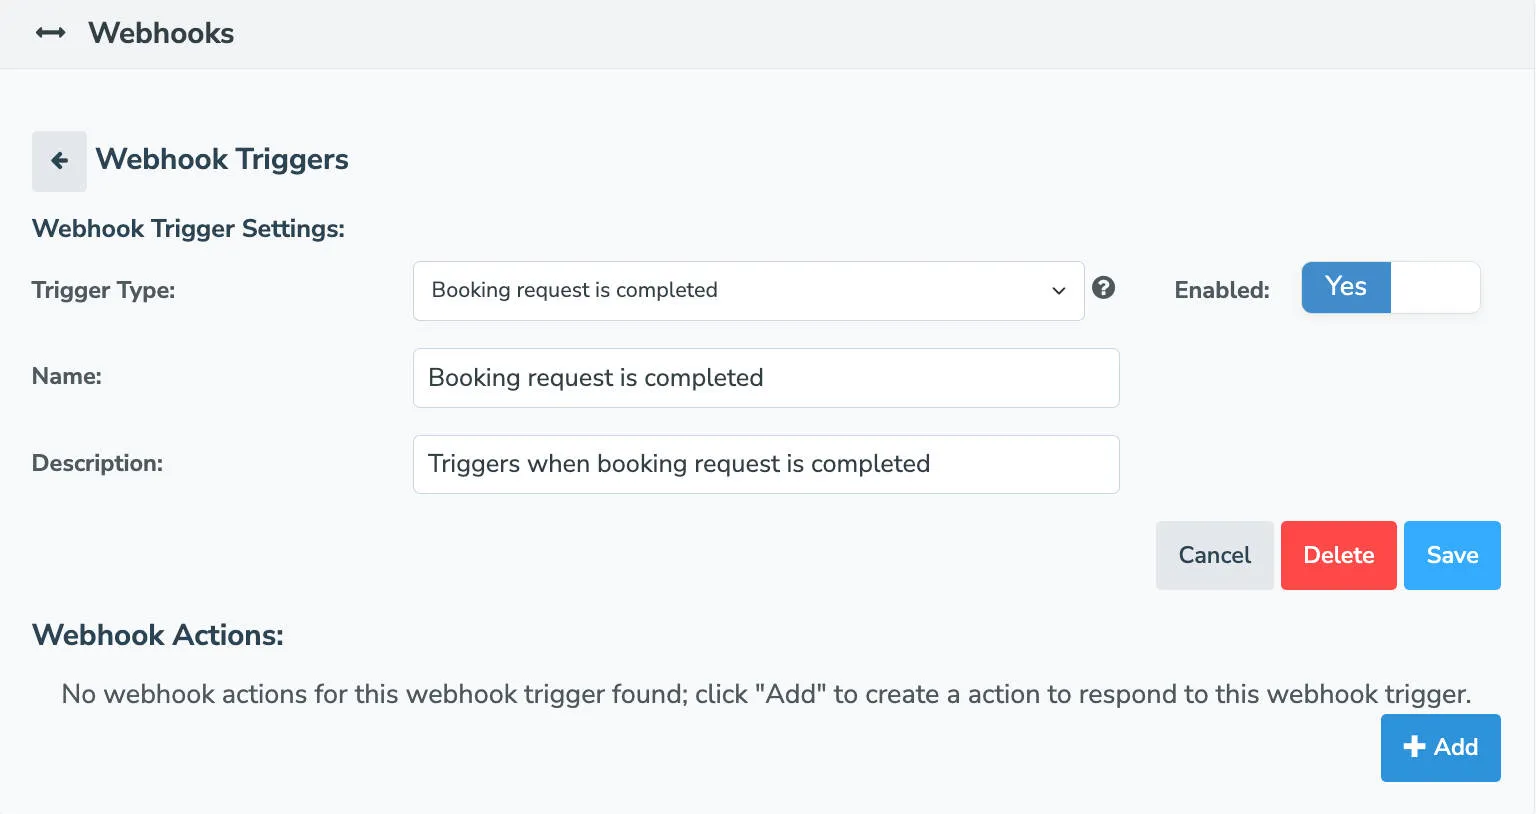Viewport: 1536px width, 814px height.
Task: Click the Webhook Actions section heading
Action: pyautogui.click(x=157, y=635)
